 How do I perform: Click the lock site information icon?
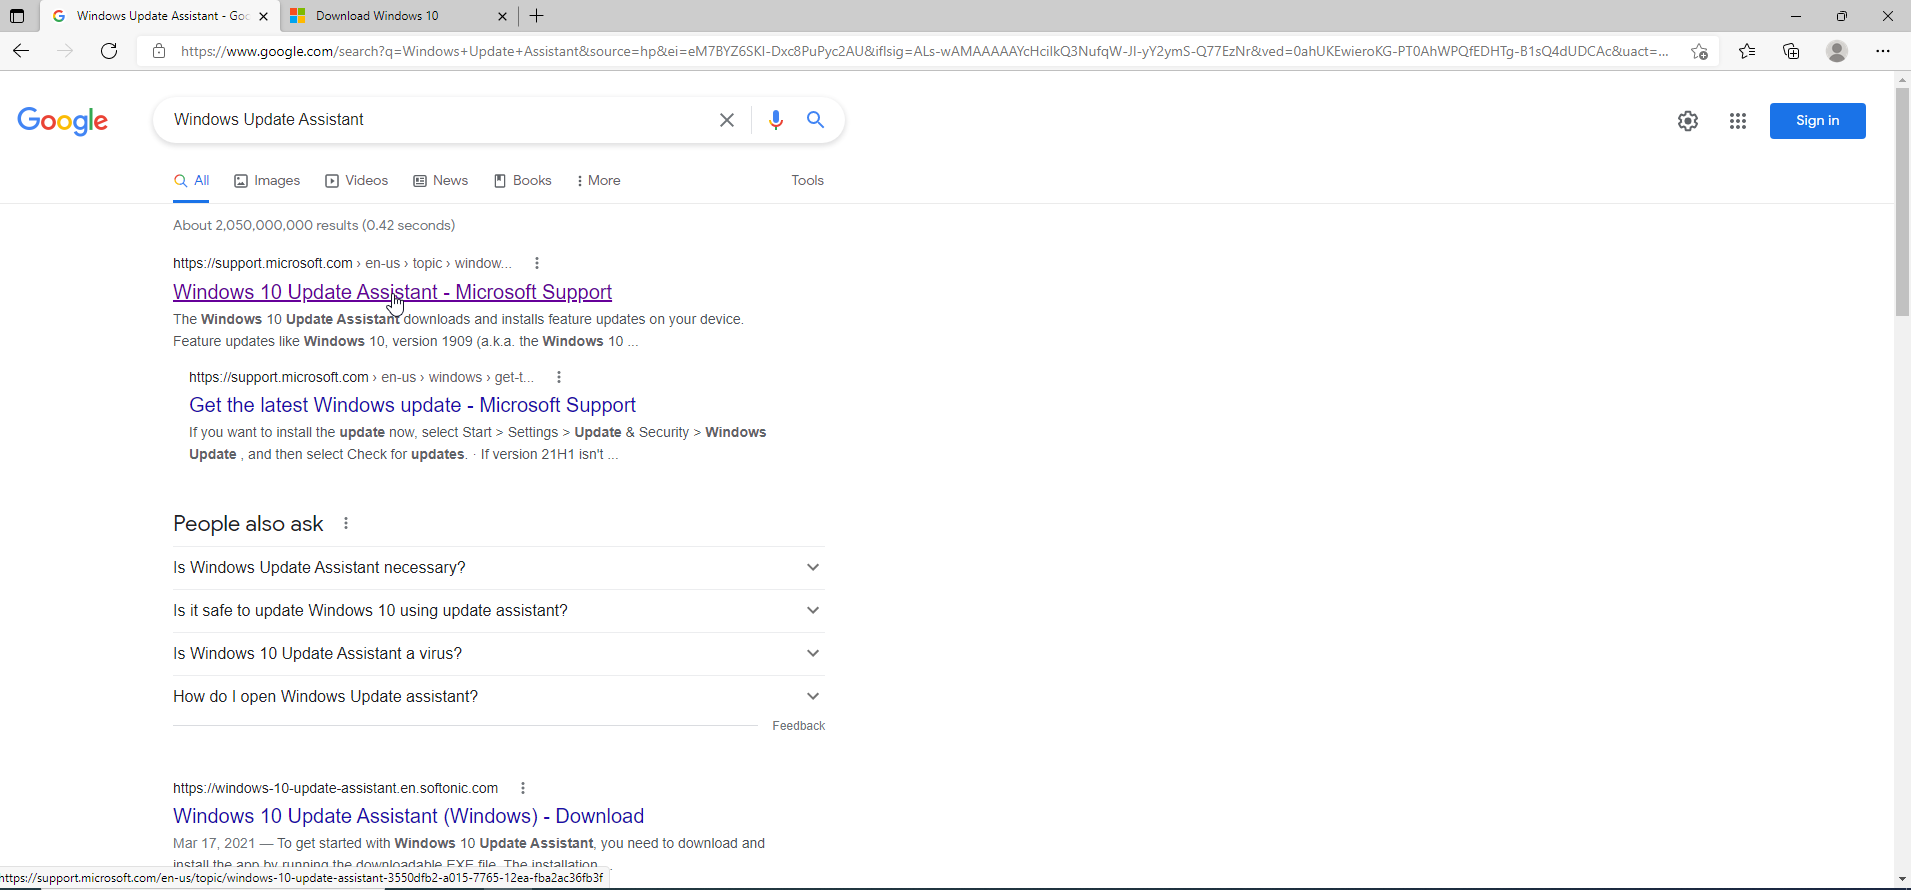tap(158, 51)
